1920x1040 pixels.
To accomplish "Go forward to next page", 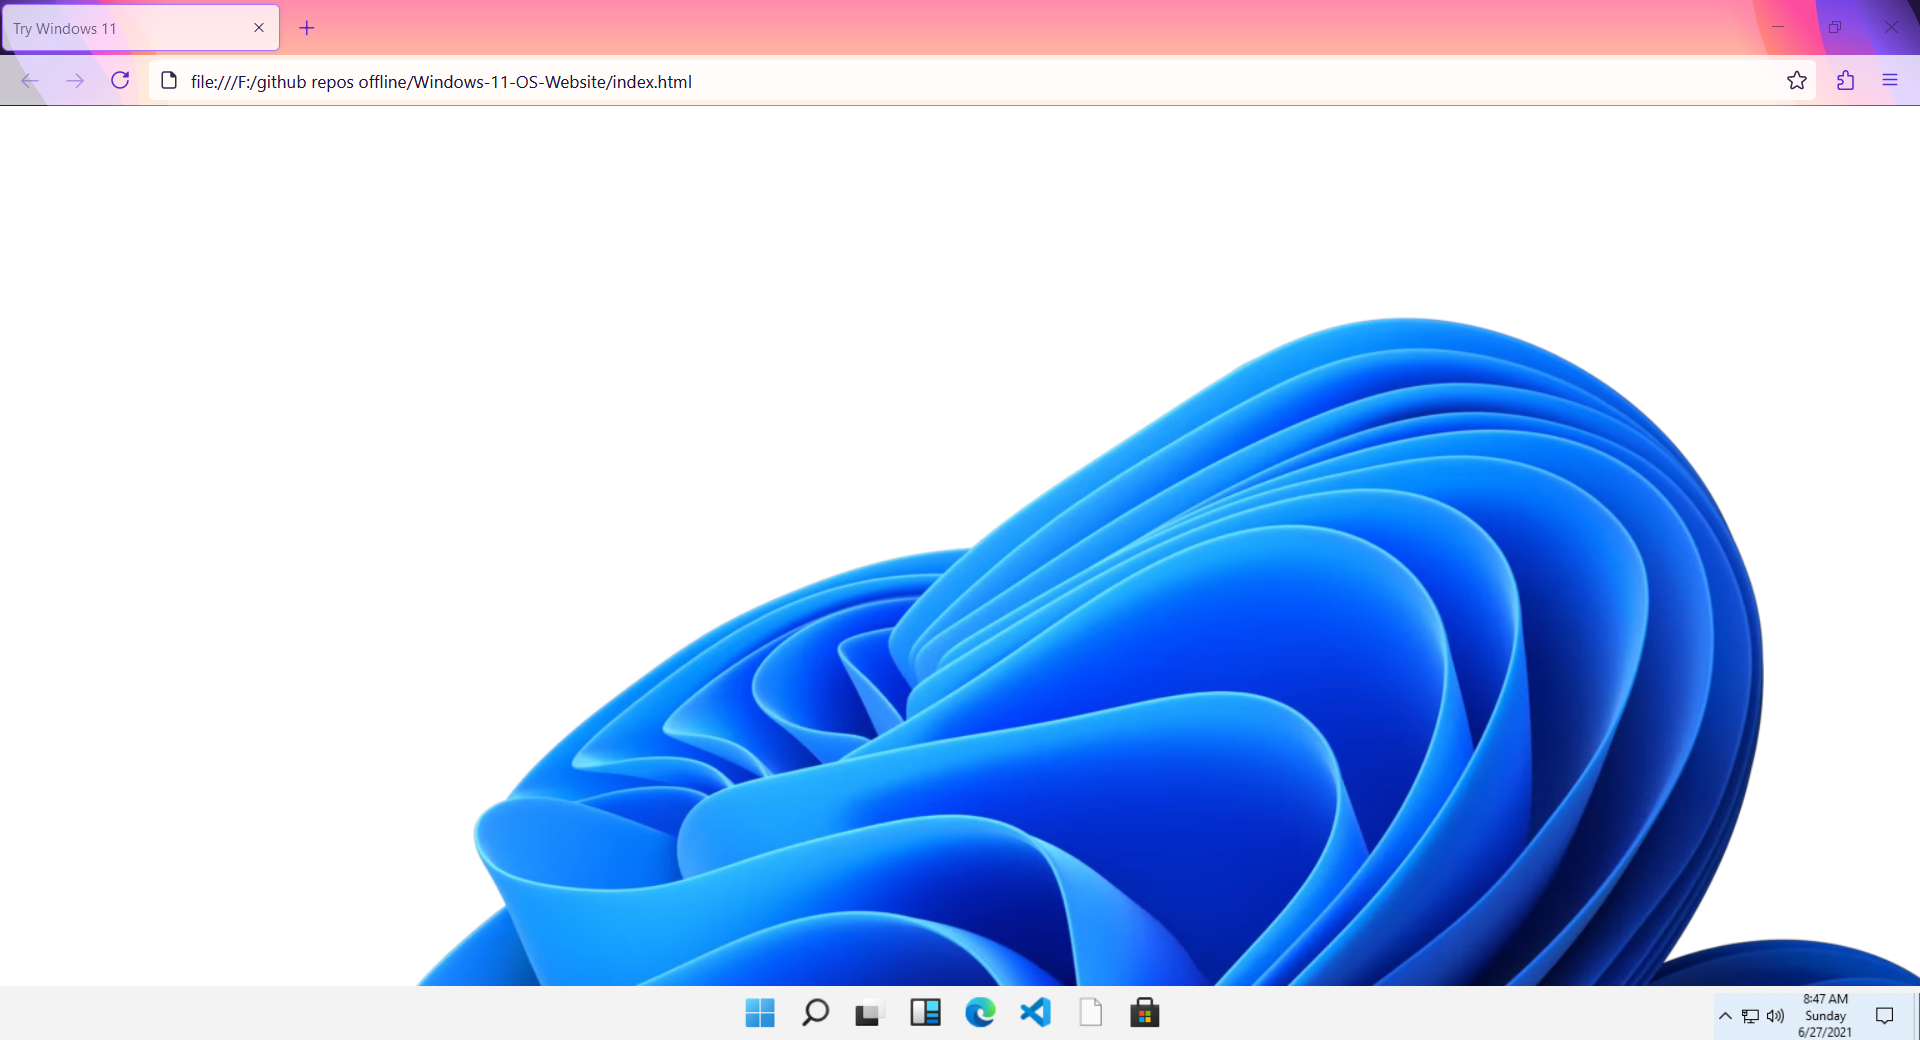I will tap(75, 81).
